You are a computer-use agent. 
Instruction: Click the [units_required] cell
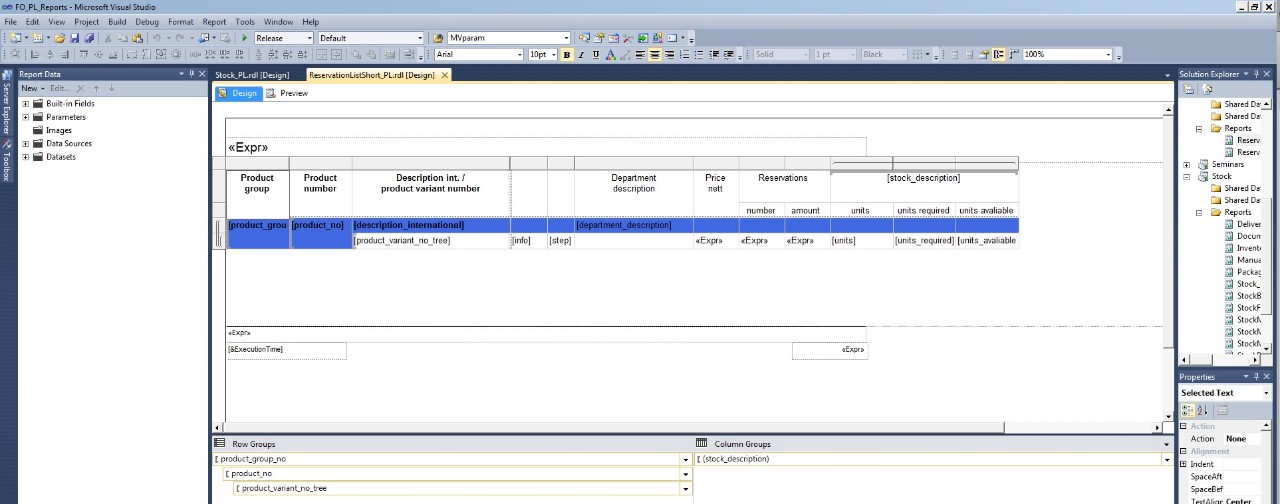click(x=924, y=240)
